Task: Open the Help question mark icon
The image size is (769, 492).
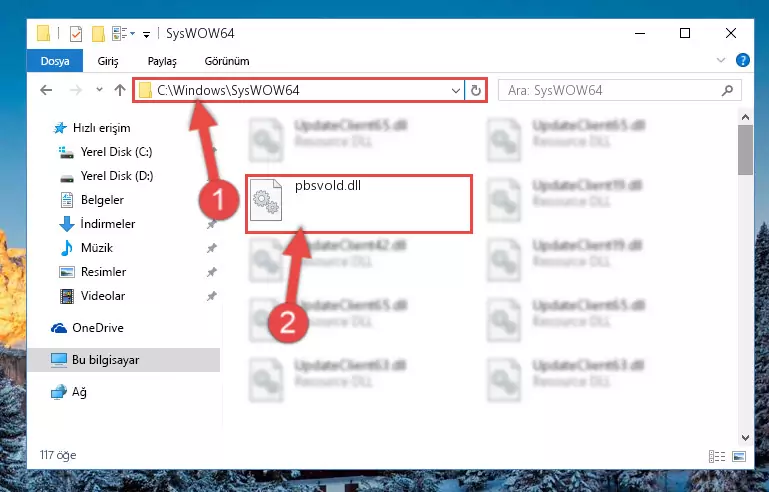Action: click(743, 60)
